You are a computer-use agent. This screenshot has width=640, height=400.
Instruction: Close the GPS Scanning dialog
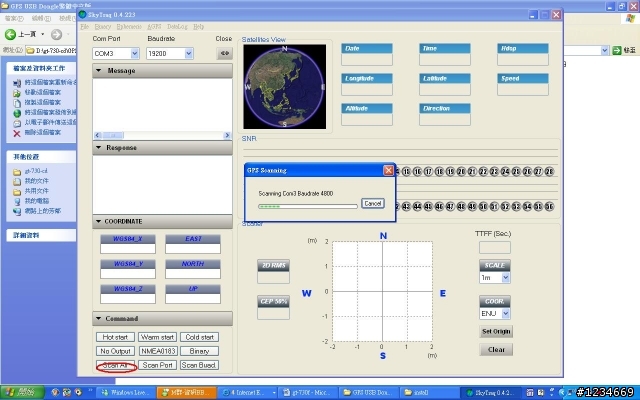point(389,170)
